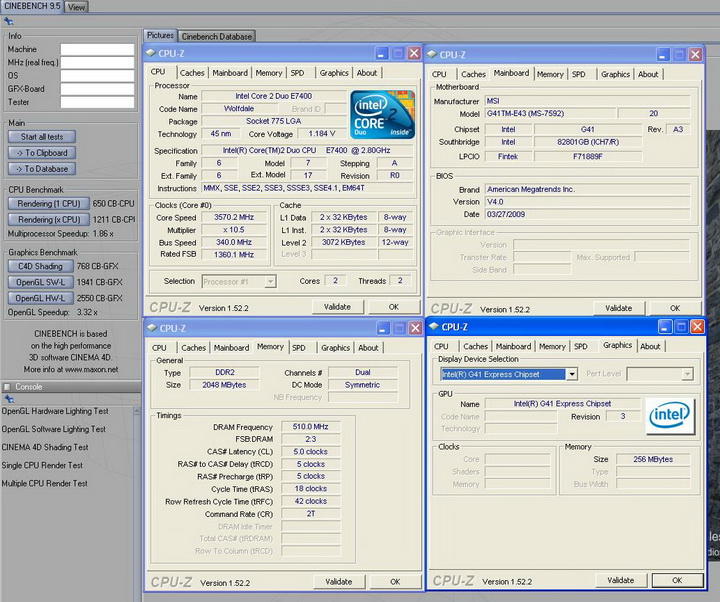Expand the Display Device Selection dropdown
The height and width of the screenshot is (602, 720).
click(x=571, y=374)
